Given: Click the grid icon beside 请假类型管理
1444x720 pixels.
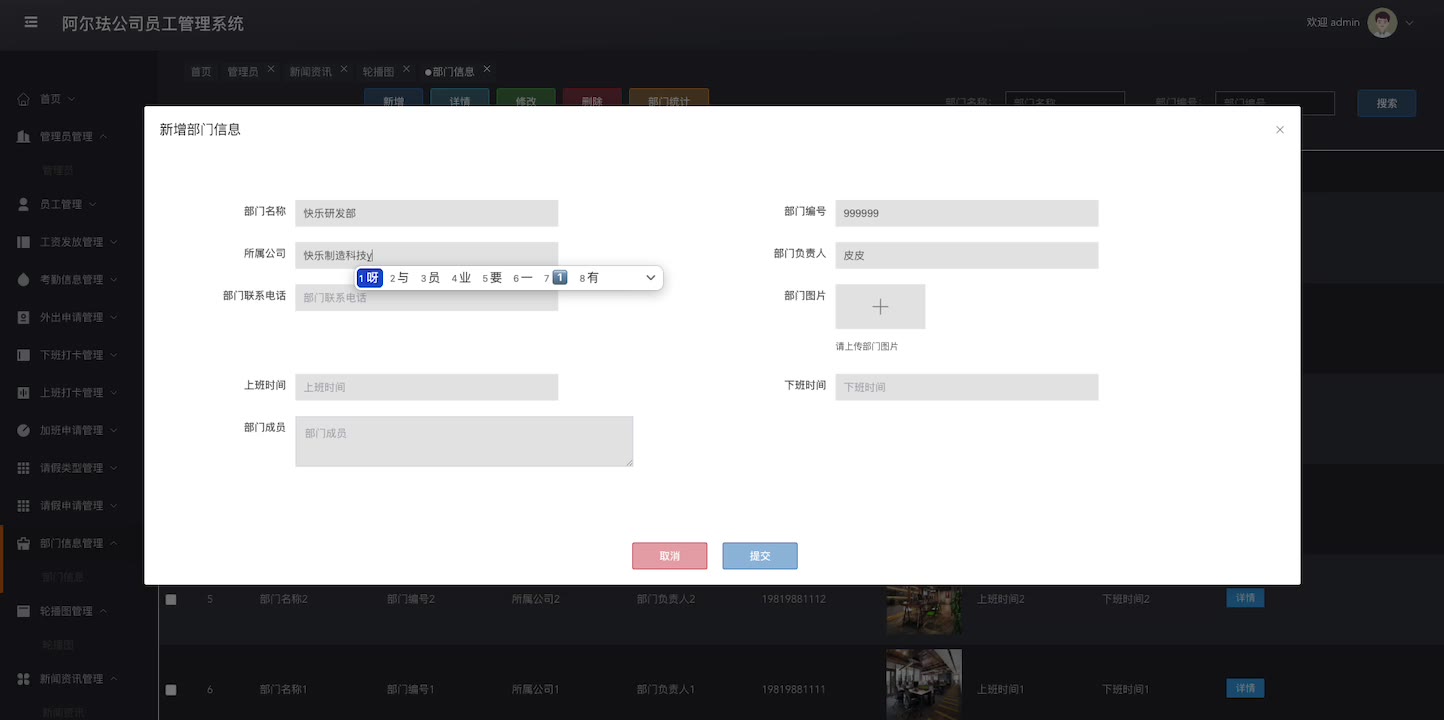Looking at the screenshot, I should pos(24,468).
